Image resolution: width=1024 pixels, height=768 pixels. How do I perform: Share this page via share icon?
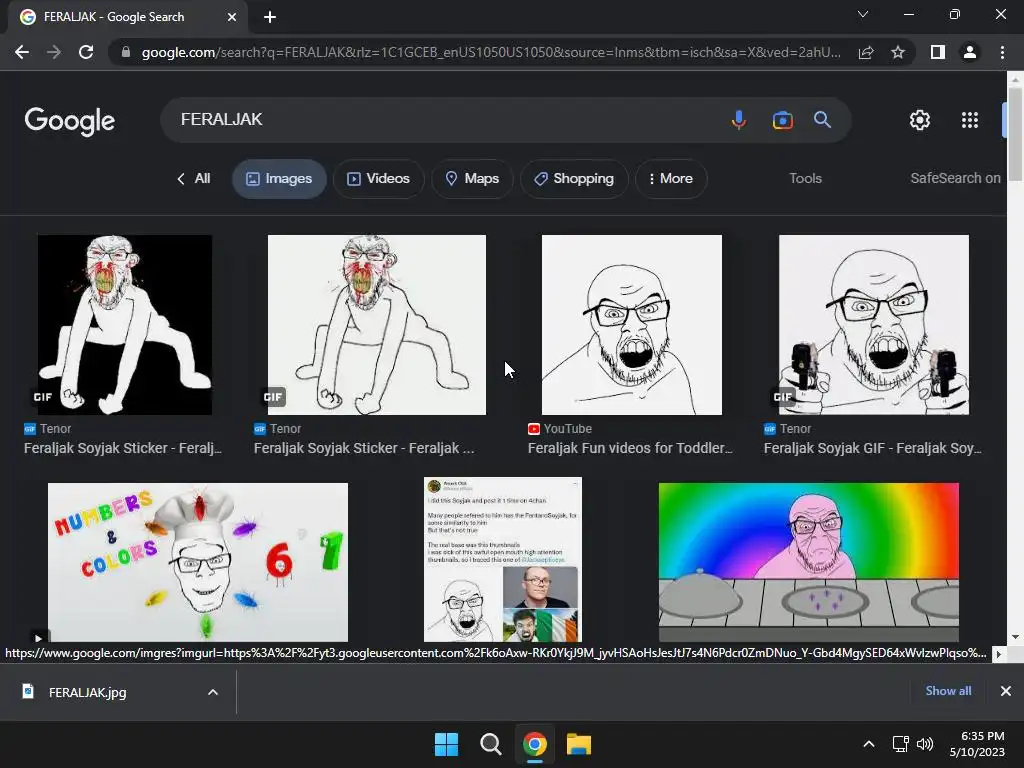pyautogui.click(x=866, y=52)
